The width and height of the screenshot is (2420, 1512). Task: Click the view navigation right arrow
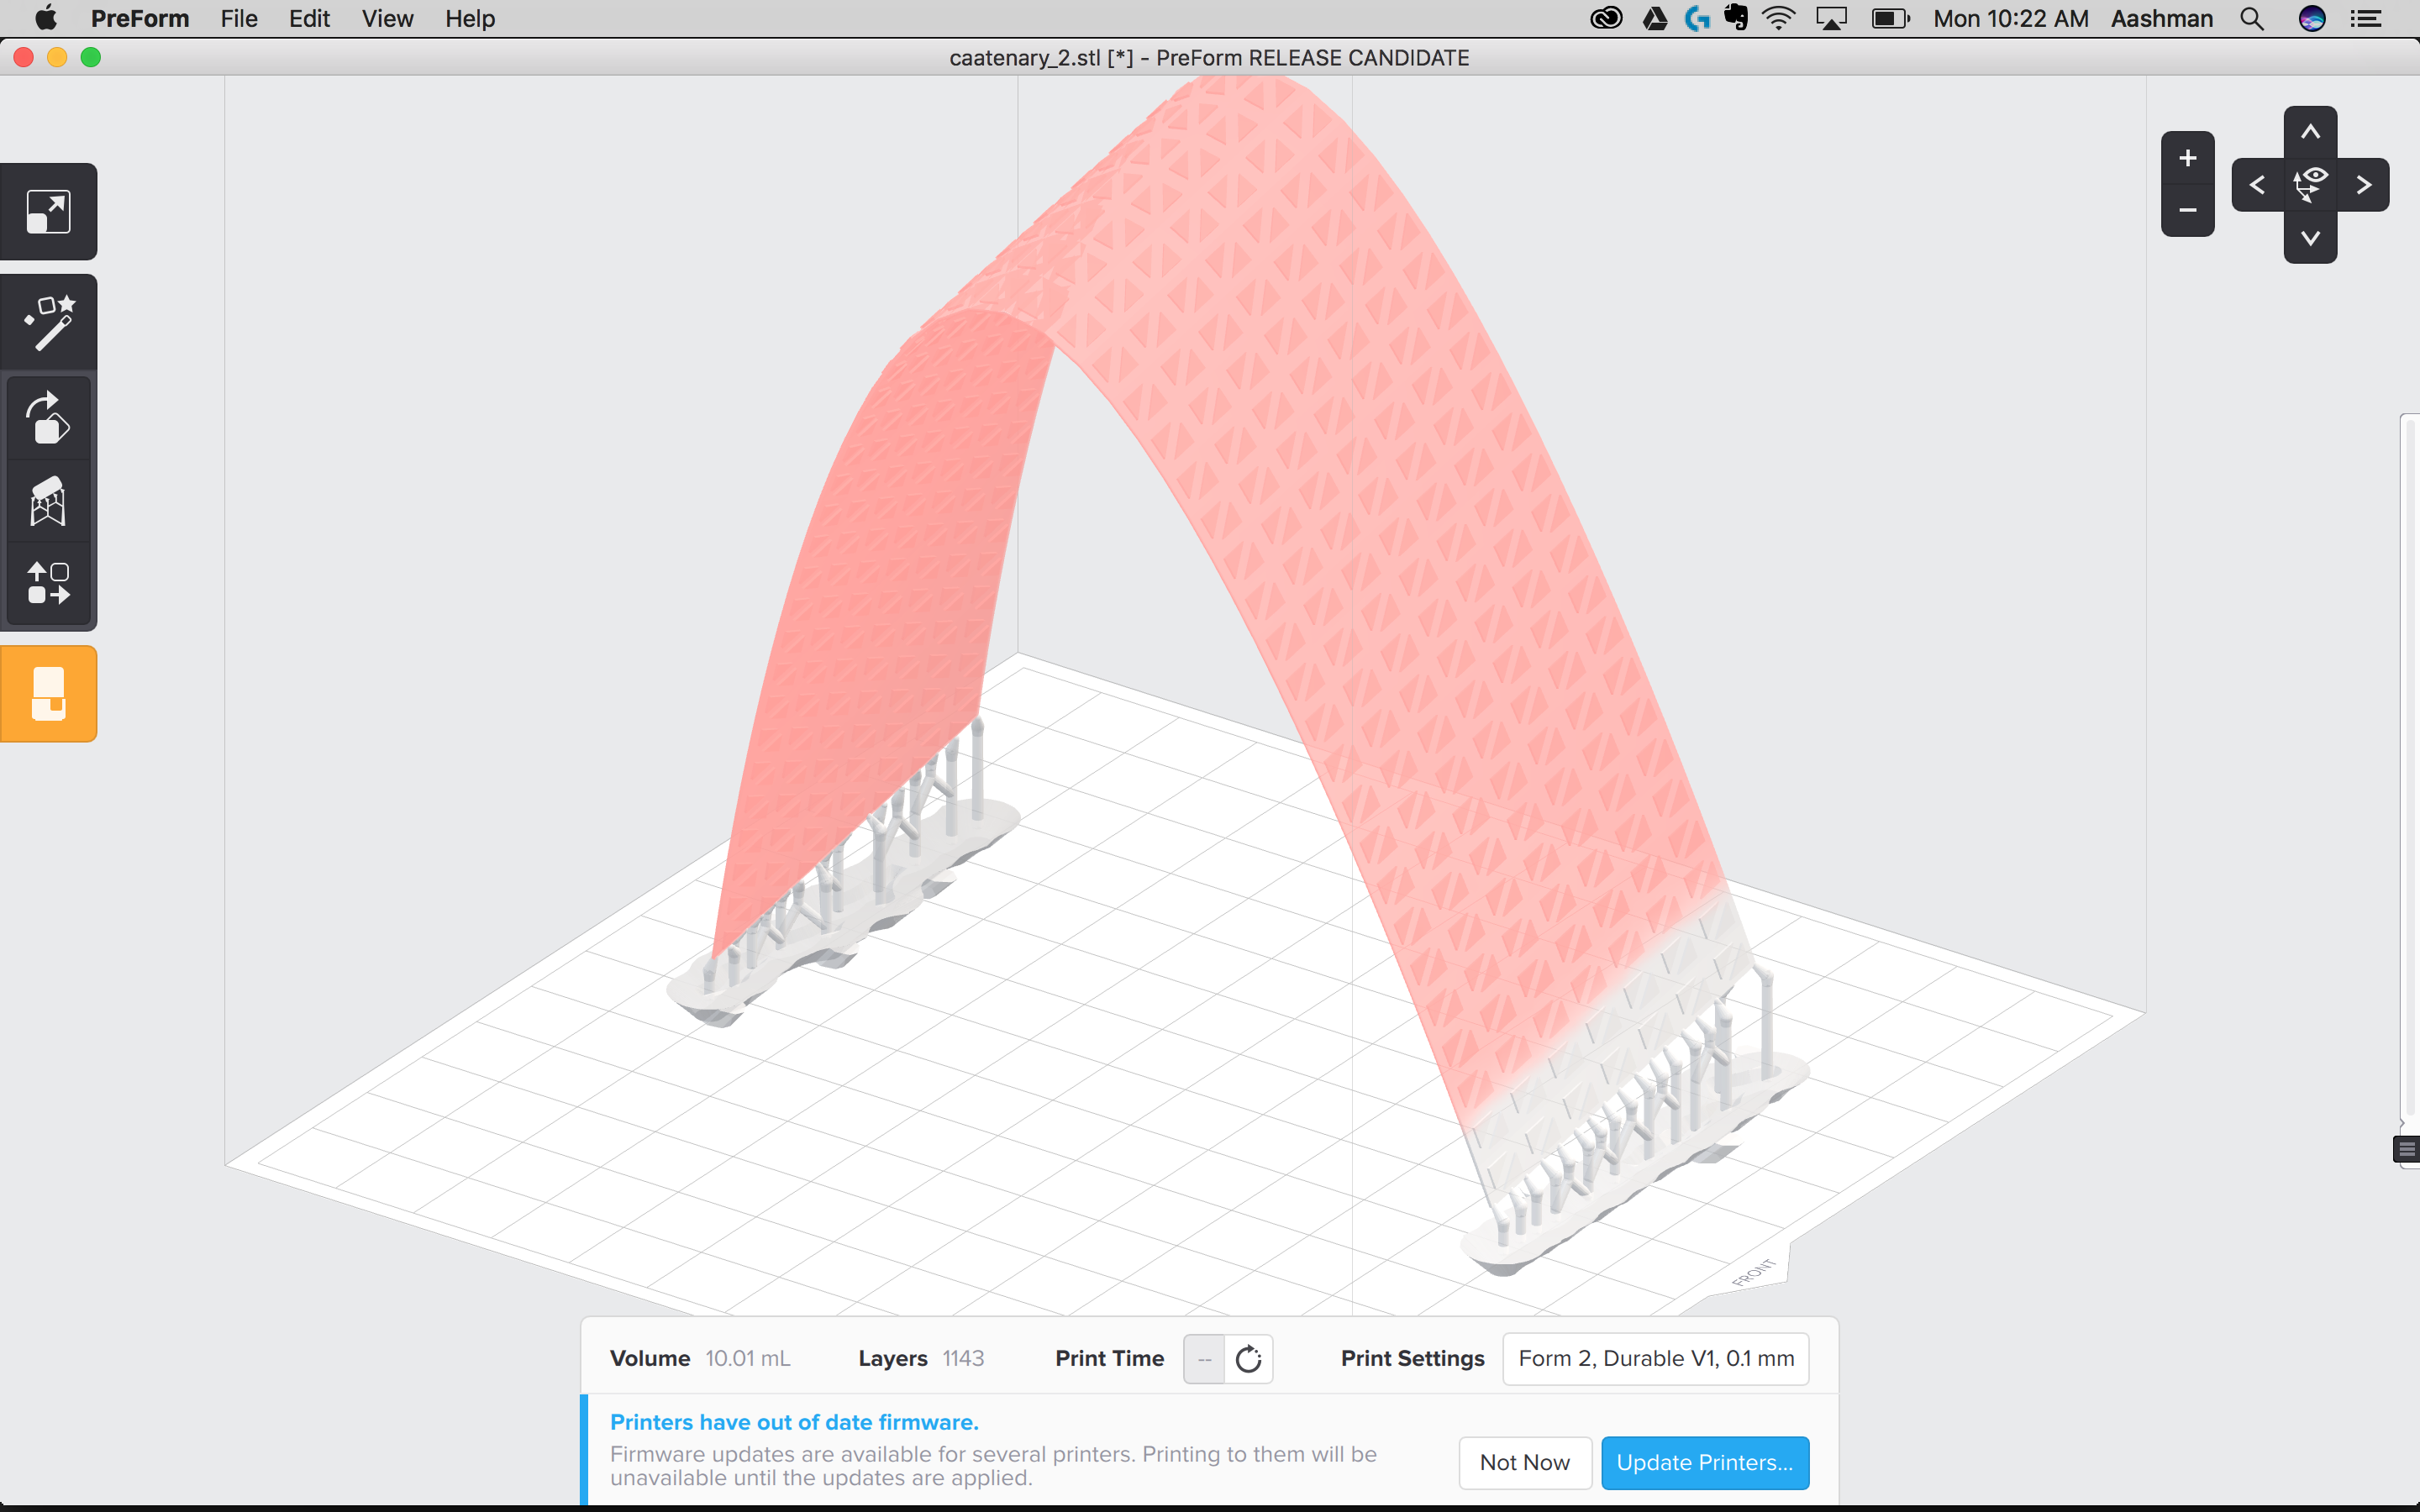pos(2365,185)
